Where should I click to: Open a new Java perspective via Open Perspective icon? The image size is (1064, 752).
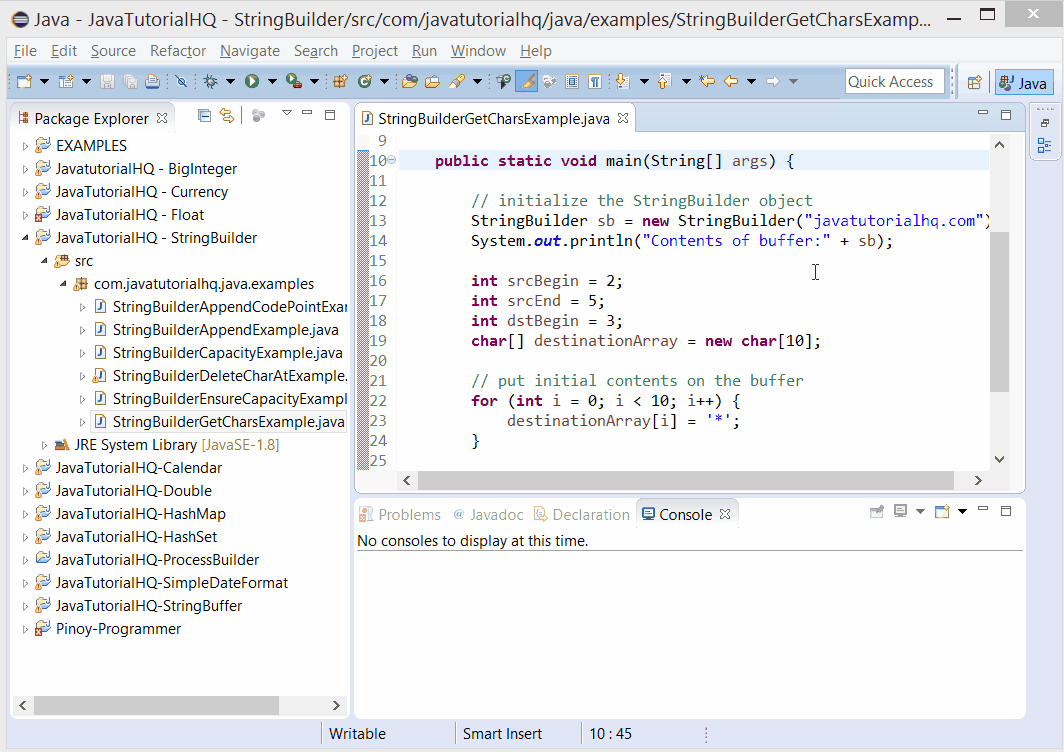pos(975,82)
